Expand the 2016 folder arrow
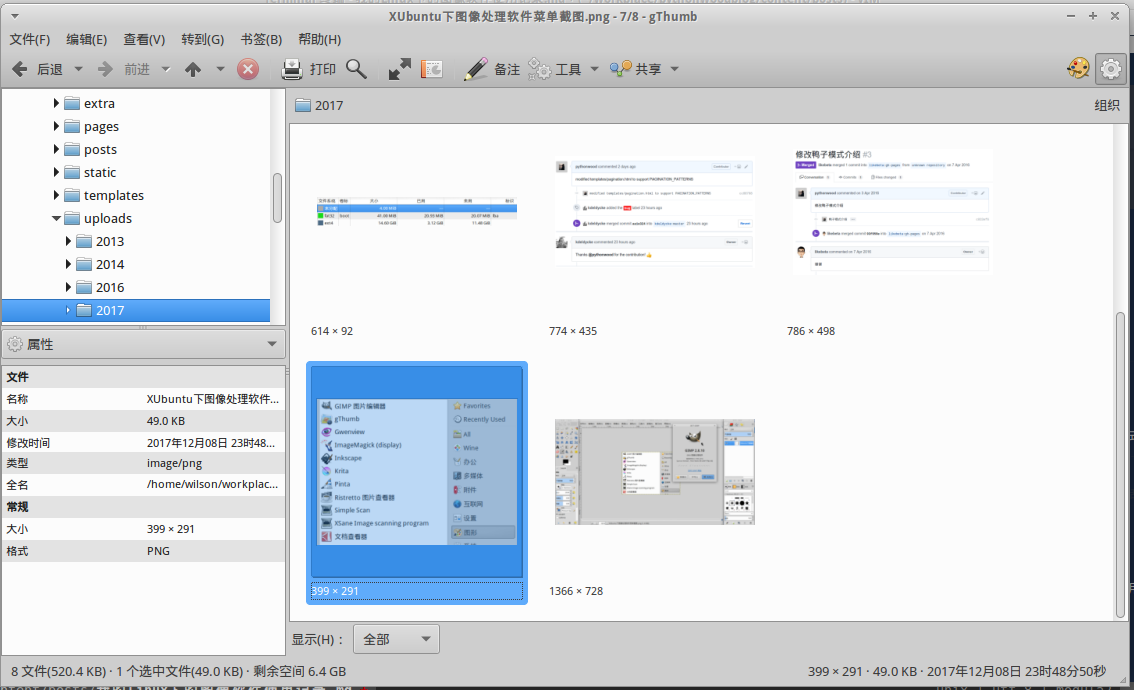This screenshot has width=1134, height=690. (69, 287)
